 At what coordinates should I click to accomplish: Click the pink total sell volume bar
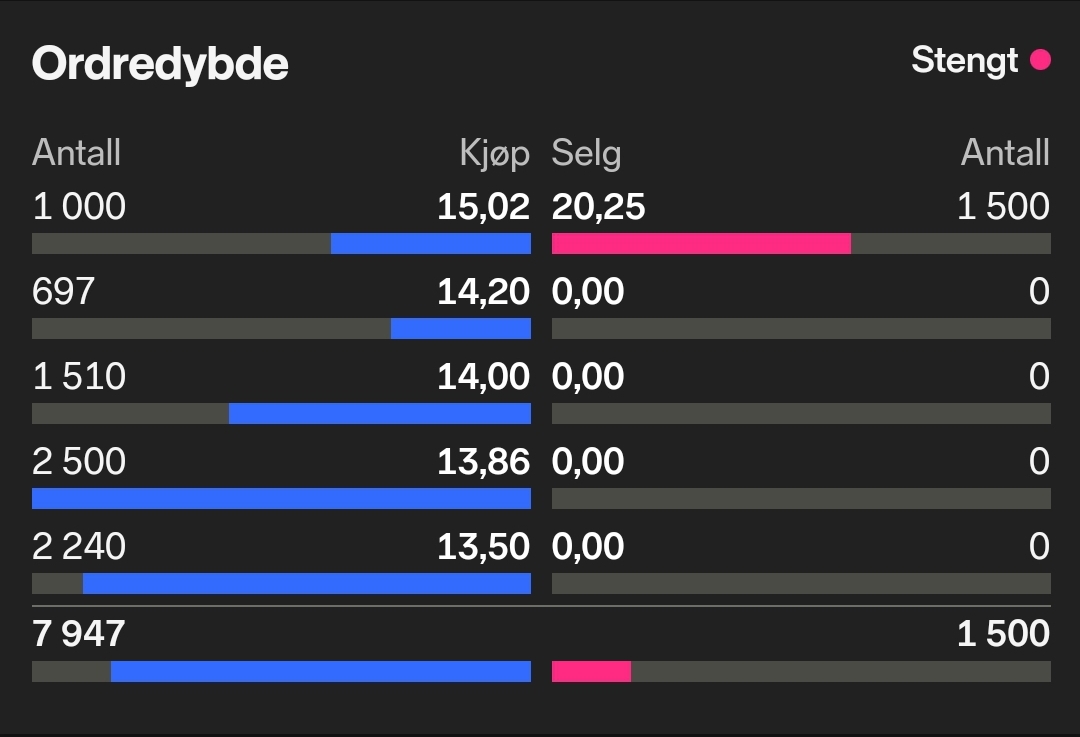pyautogui.click(x=591, y=672)
